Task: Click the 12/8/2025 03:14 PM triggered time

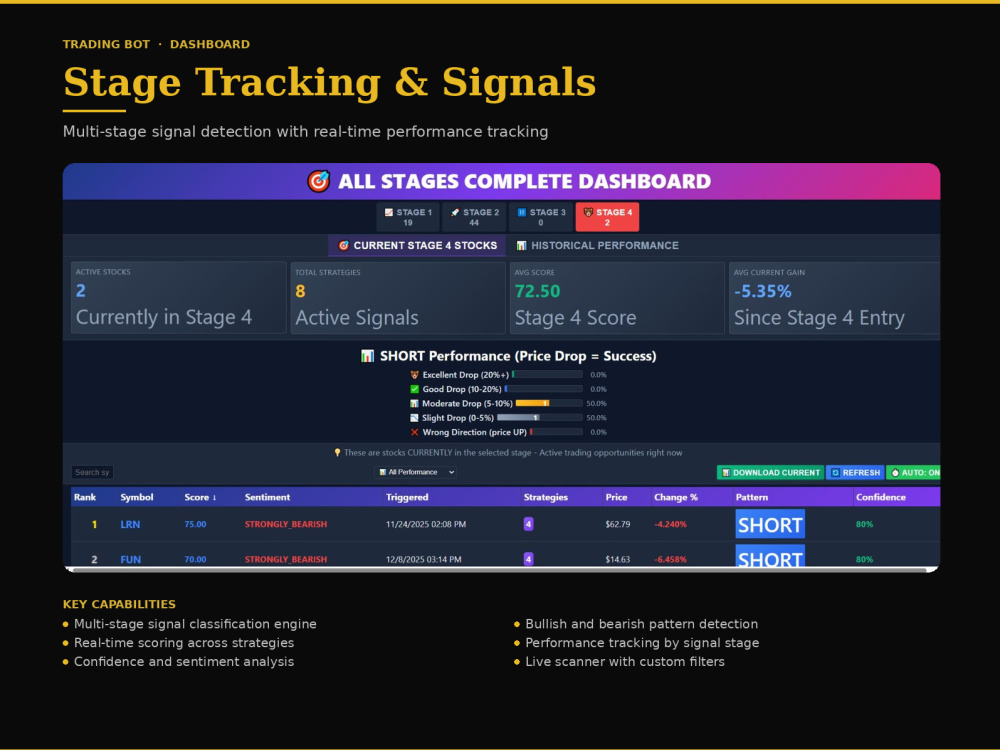Action: pos(423,559)
